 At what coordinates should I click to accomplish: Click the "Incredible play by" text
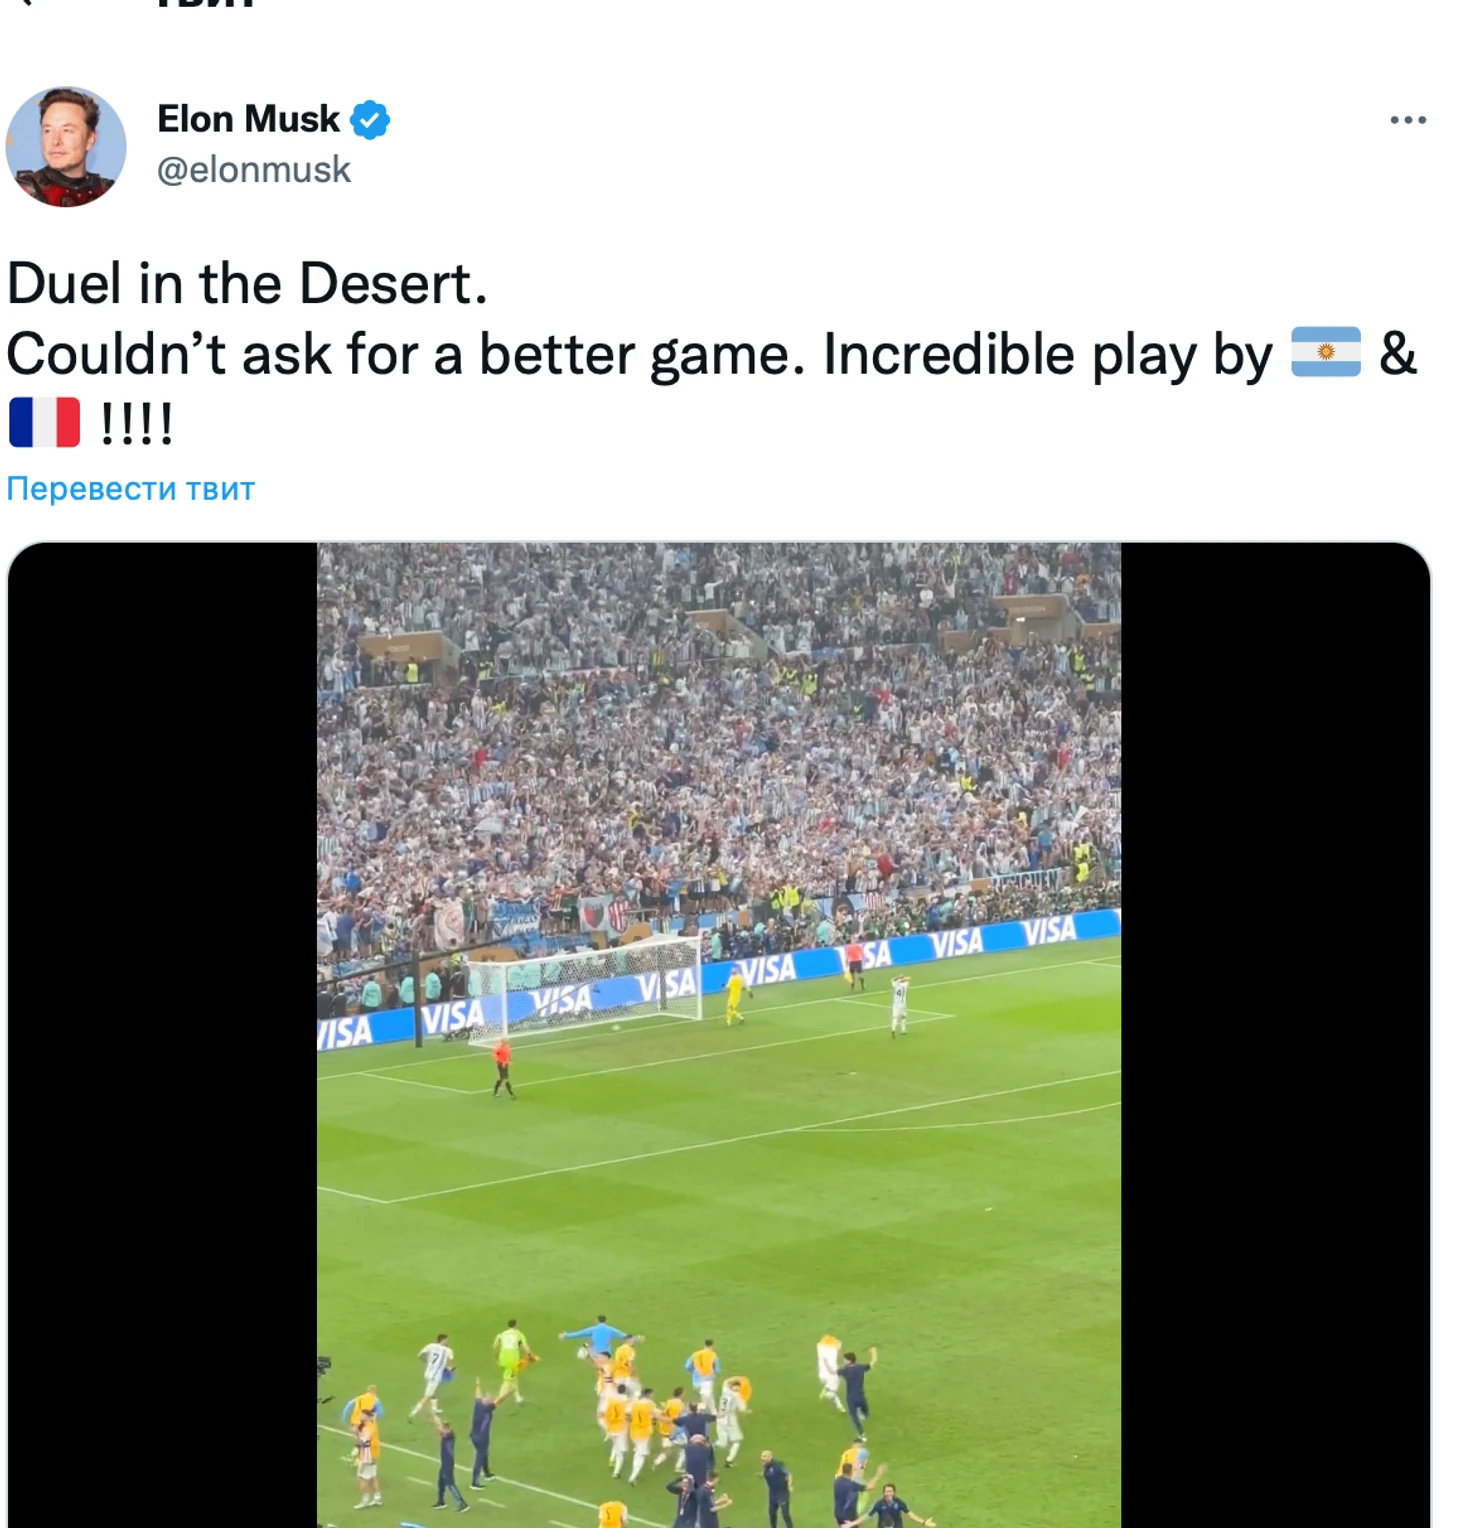(1047, 354)
